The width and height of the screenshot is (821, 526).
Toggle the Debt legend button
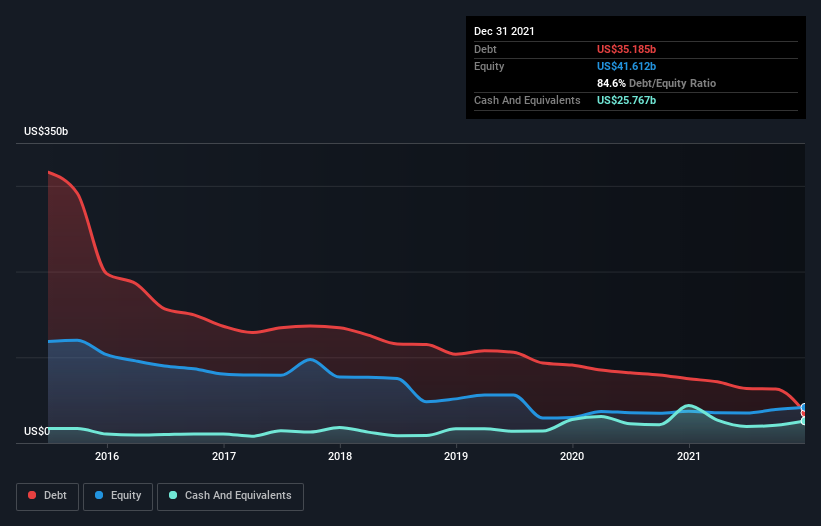pos(48,496)
